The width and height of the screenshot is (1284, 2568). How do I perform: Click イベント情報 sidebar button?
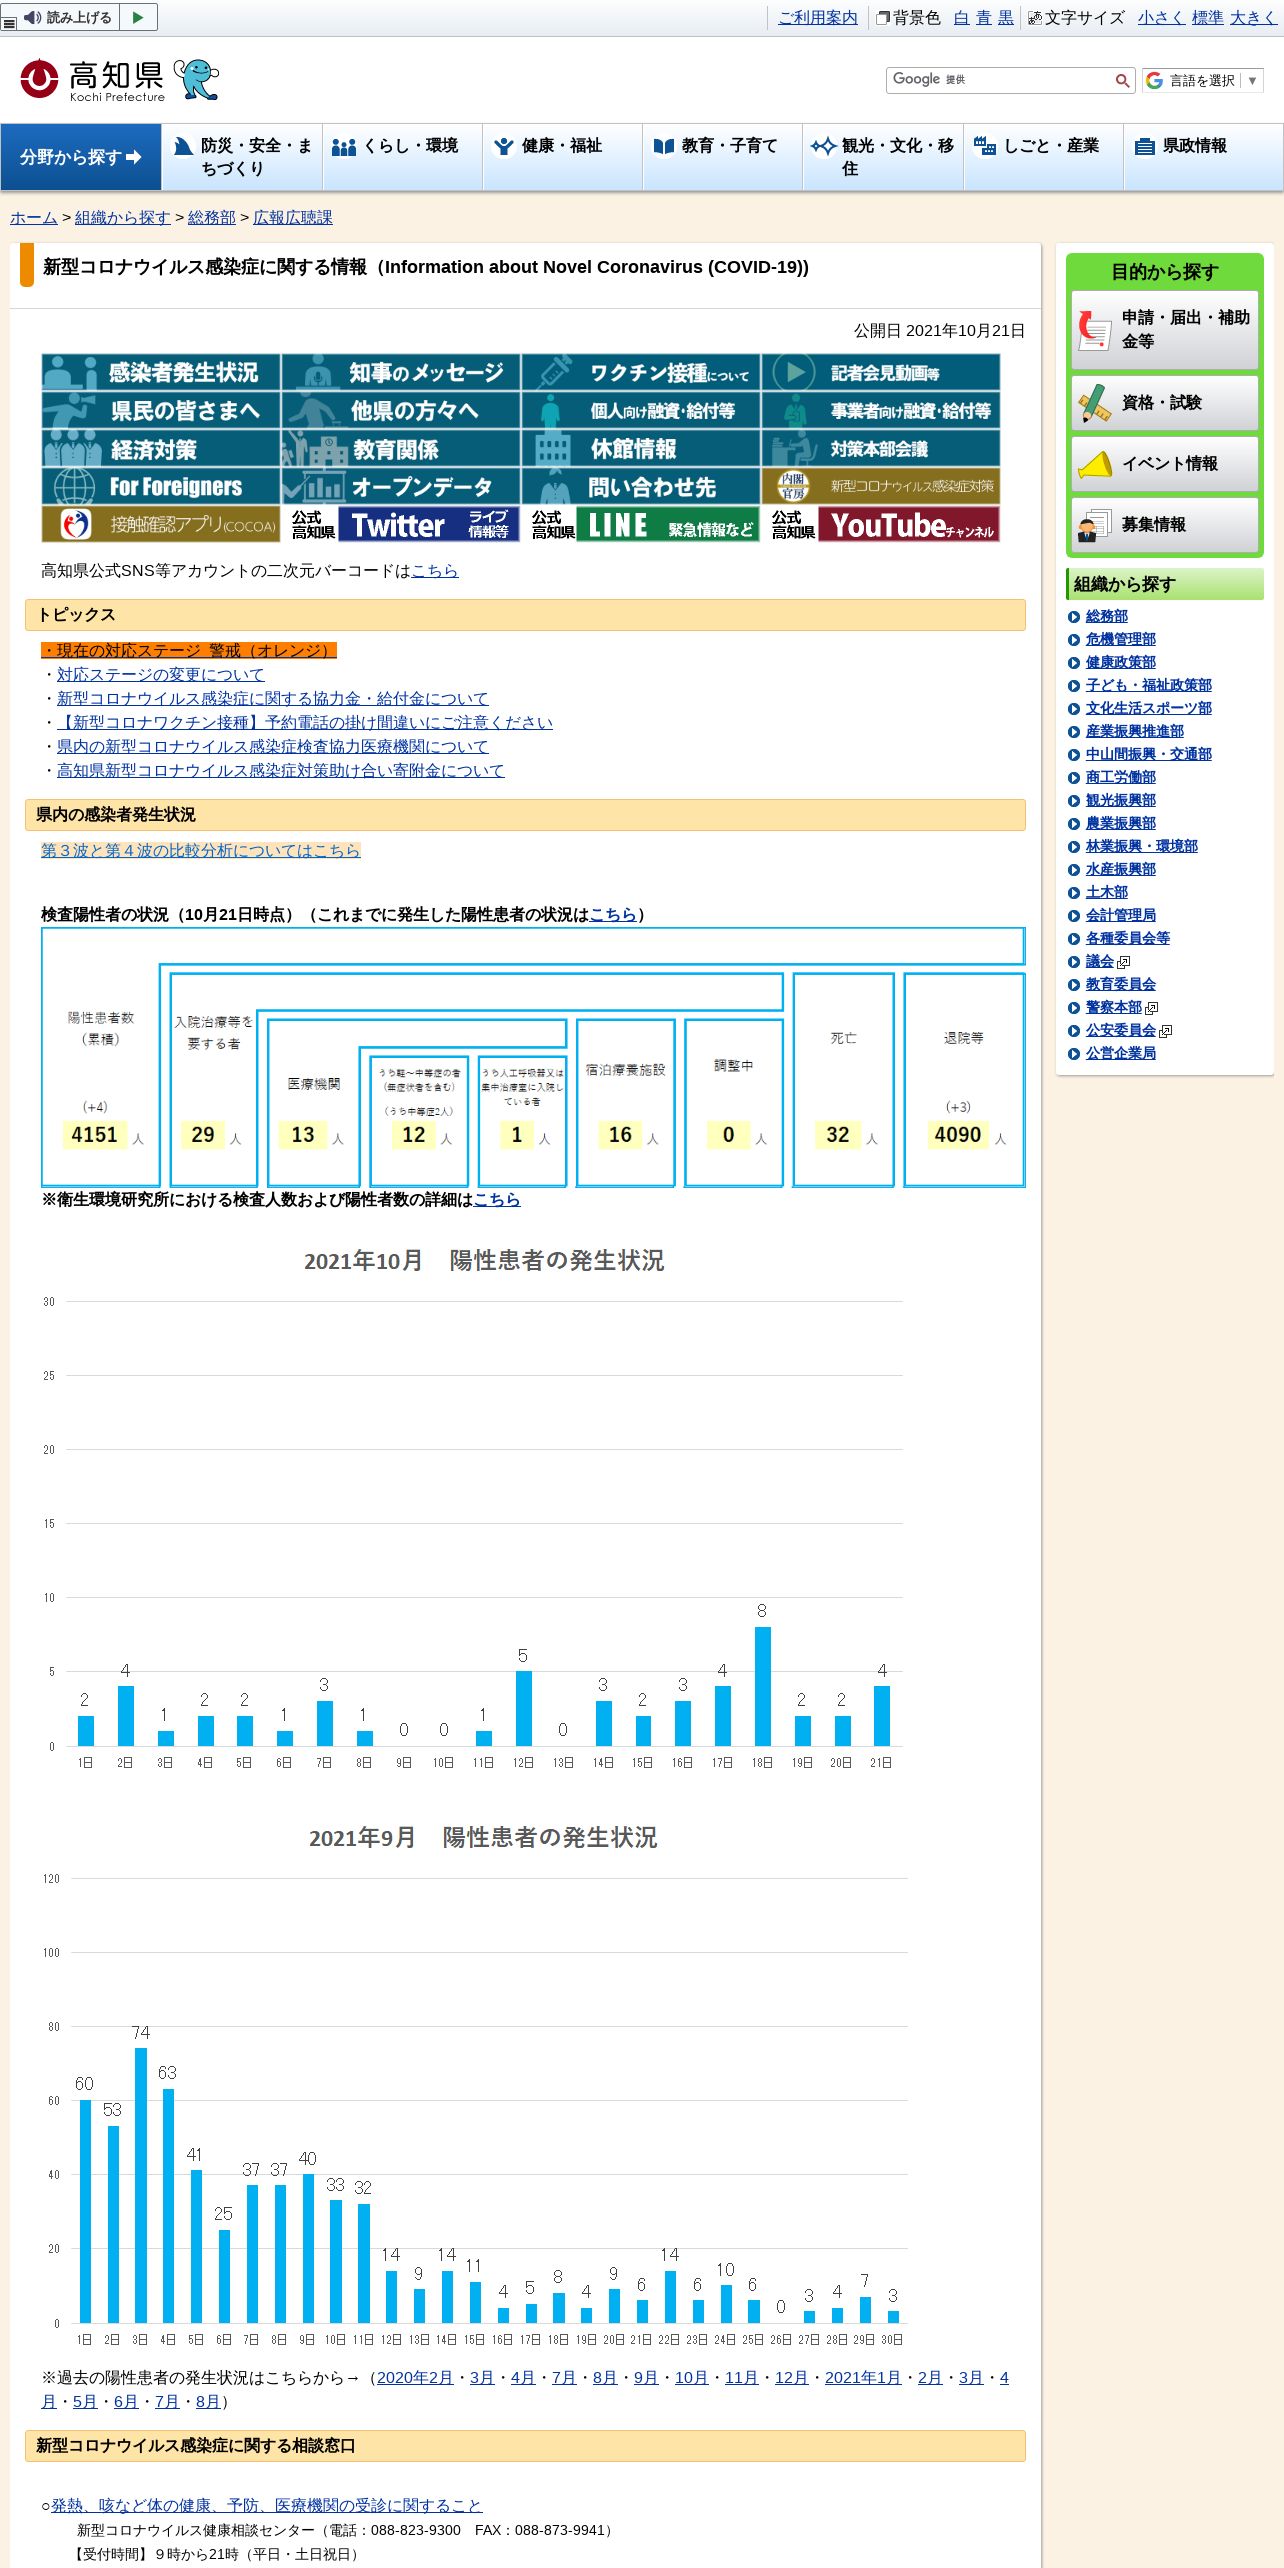coord(1165,463)
